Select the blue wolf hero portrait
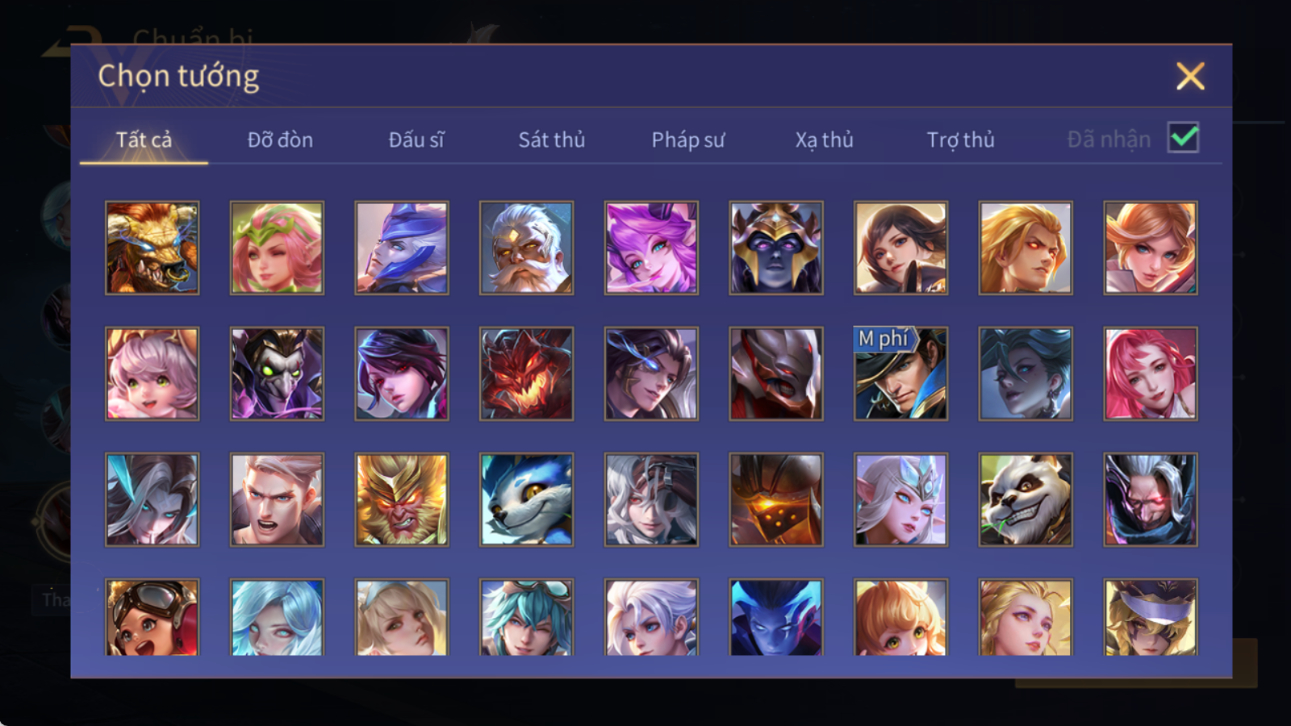 (x=526, y=499)
